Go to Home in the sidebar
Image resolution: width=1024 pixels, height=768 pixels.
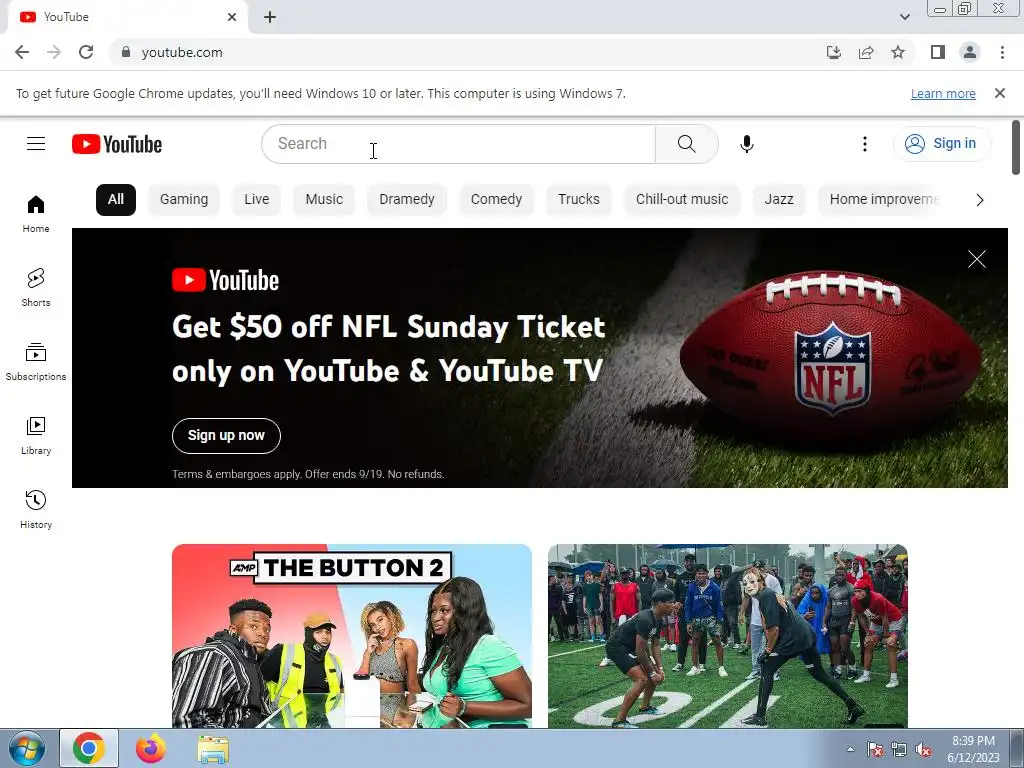[x=36, y=214]
